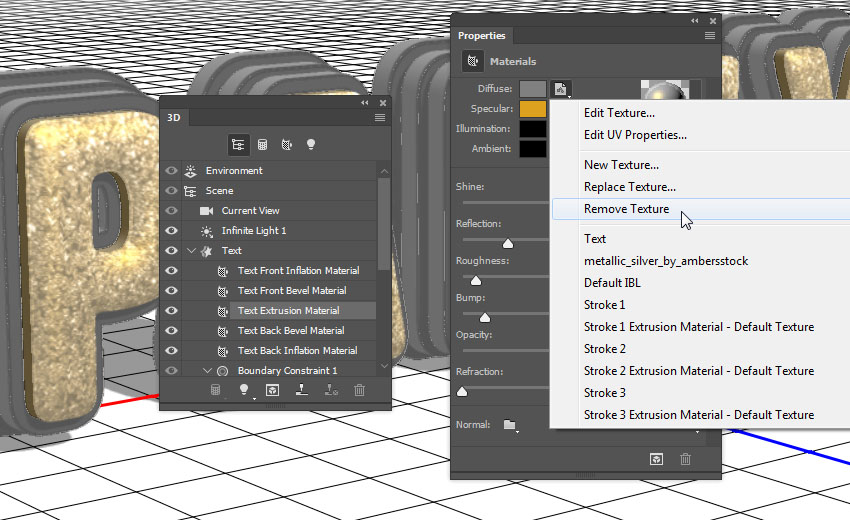Hide the Infinite Light 1 layer
Viewport: 850px width, 520px height.
coord(171,231)
